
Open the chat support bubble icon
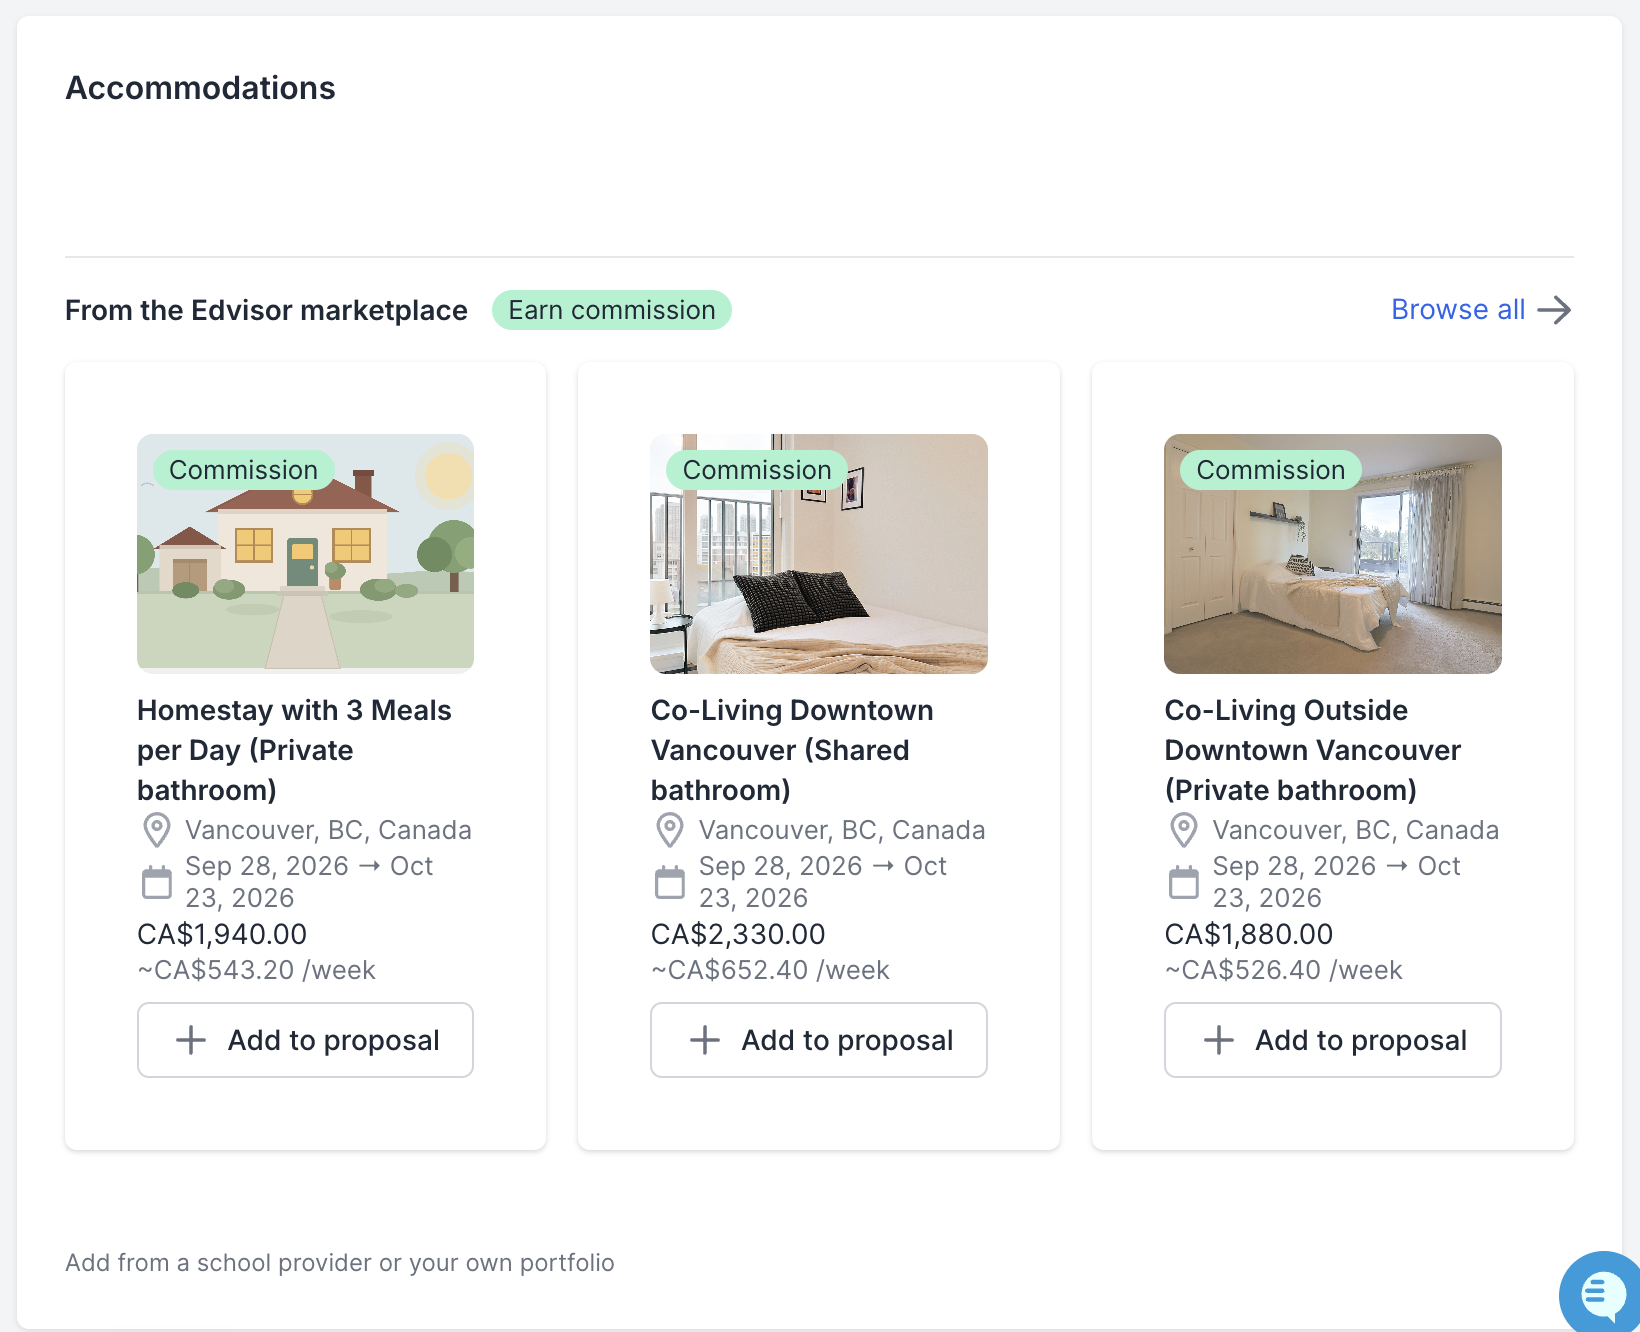[x=1603, y=1293]
